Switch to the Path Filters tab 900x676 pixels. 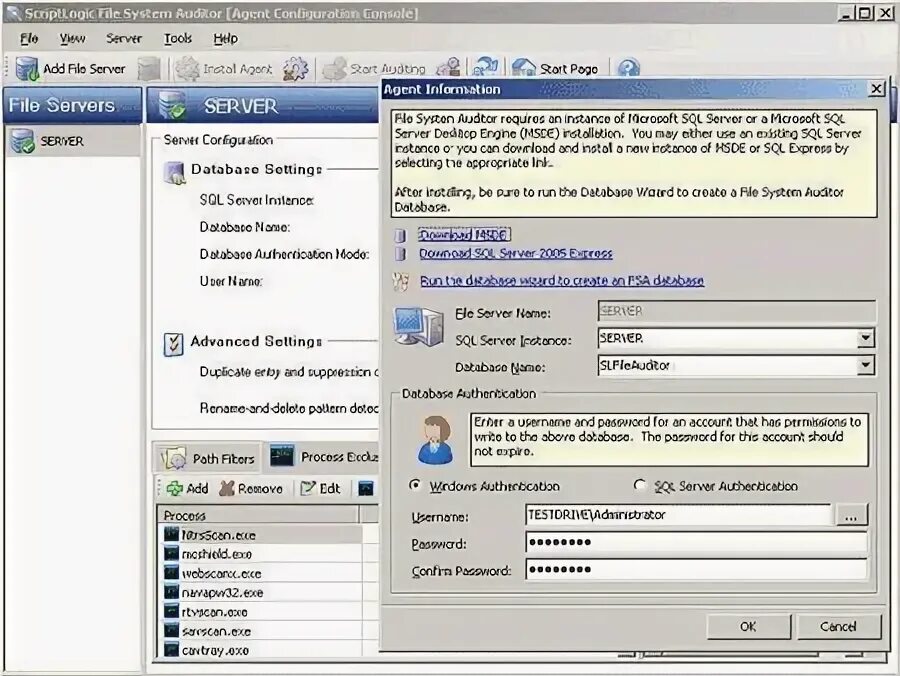coord(208,459)
